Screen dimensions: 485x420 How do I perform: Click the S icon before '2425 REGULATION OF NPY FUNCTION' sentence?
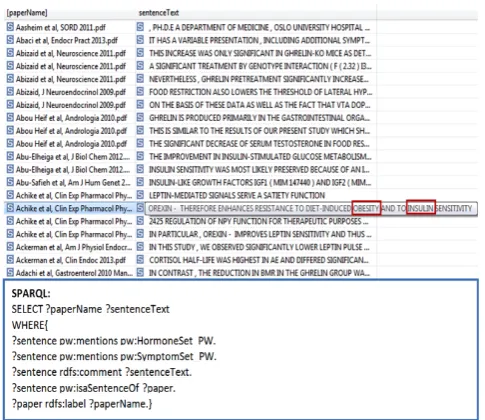[140, 221]
